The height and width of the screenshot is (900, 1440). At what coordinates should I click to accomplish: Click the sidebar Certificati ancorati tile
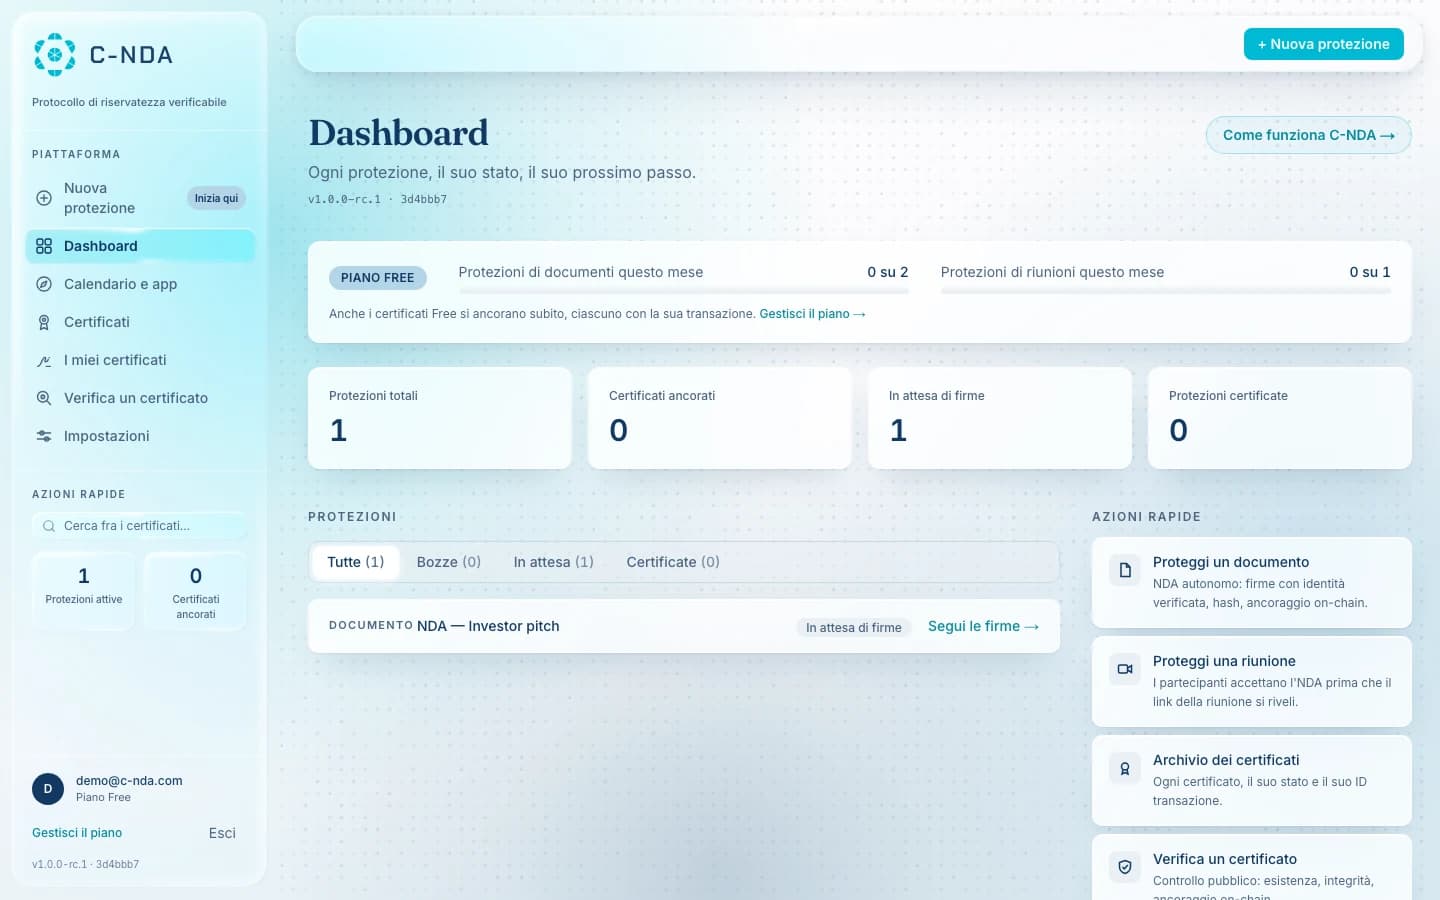(196, 591)
